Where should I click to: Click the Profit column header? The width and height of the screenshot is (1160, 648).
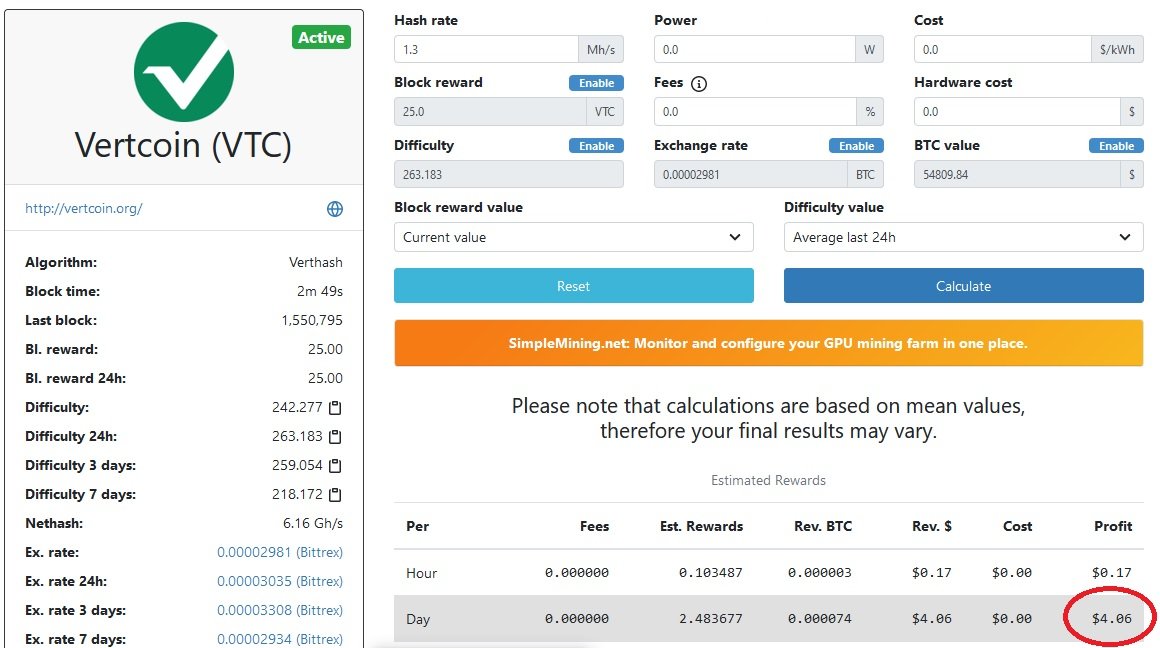tap(1113, 526)
